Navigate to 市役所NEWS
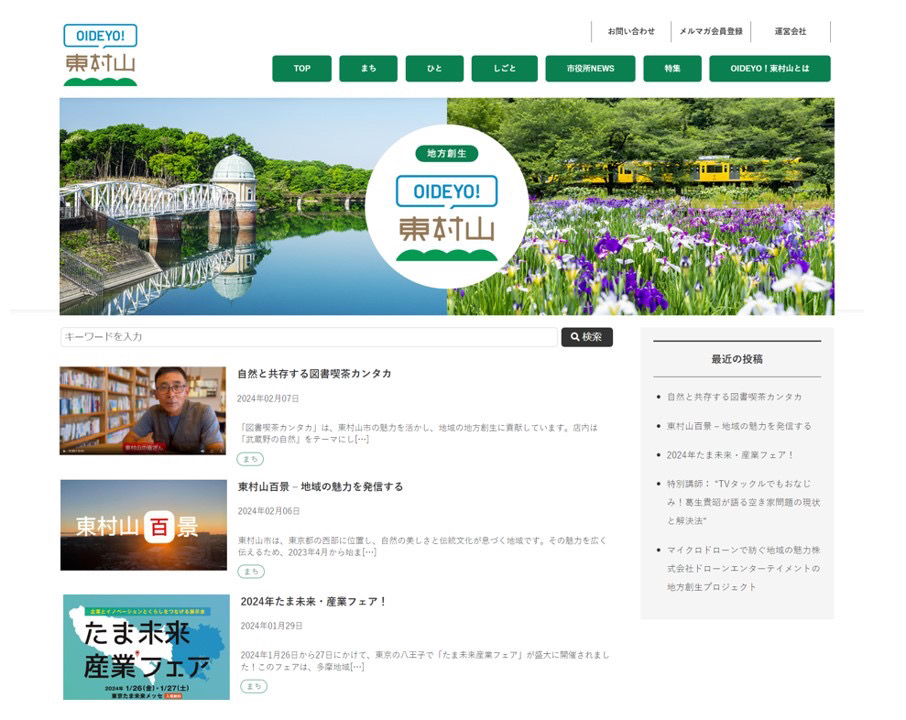Image resolution: width=906 pixels, height=720 pixels. click(x=590, y=69)
